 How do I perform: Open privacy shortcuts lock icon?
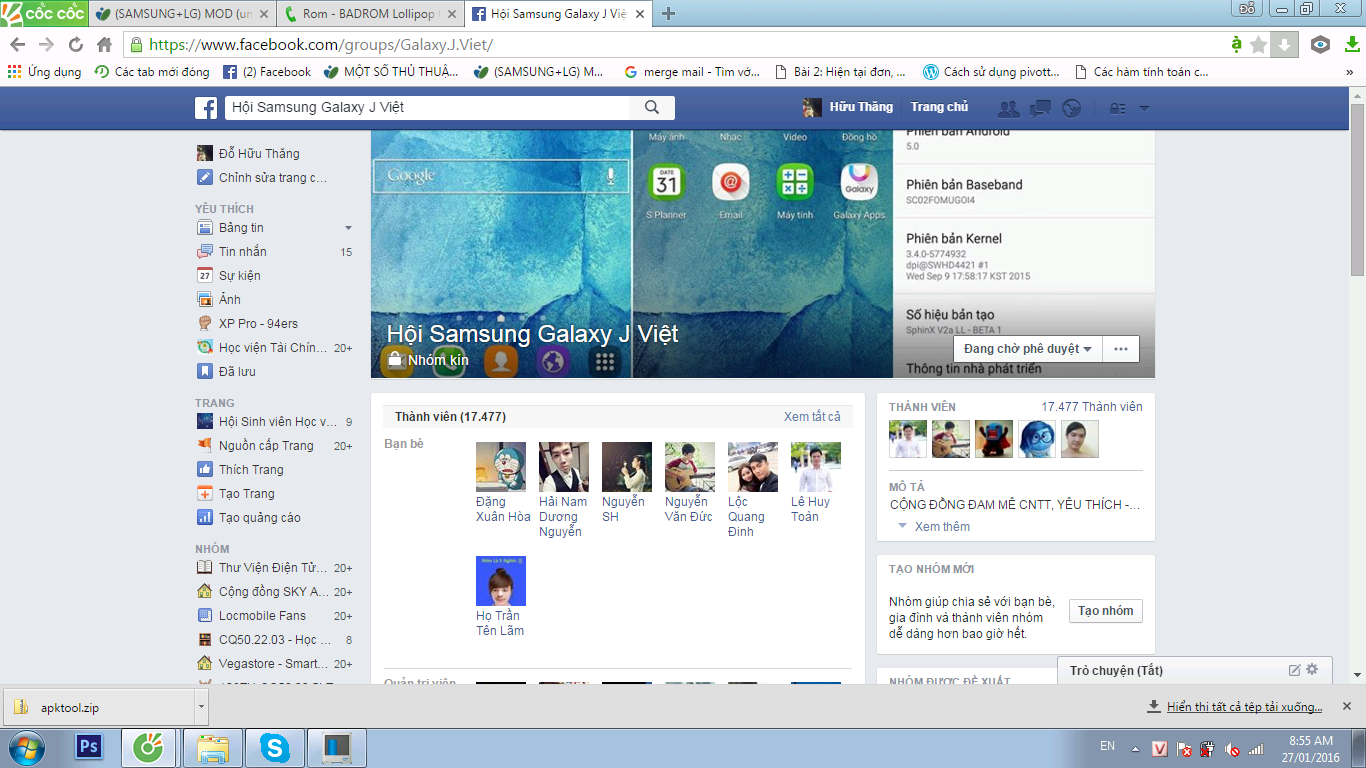(x=1118, y=108)
